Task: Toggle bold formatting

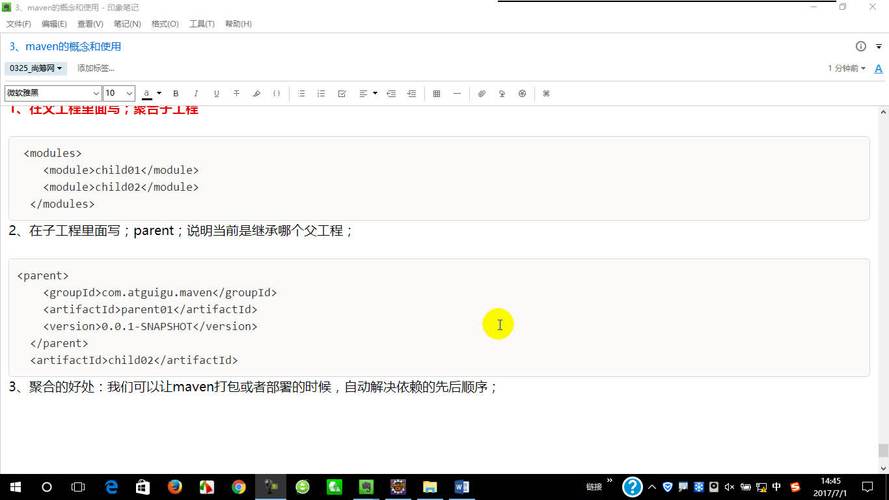Action: (176, 94)
